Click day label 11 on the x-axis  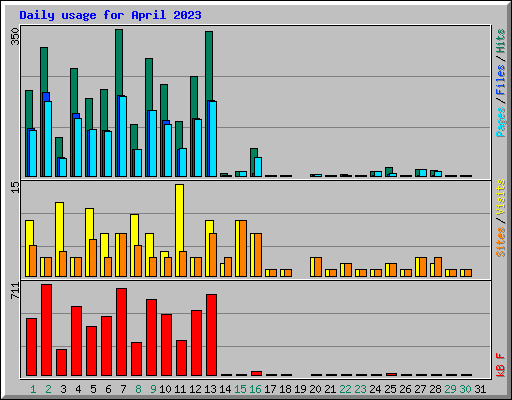pyautogui.click(x=180, y=389)
